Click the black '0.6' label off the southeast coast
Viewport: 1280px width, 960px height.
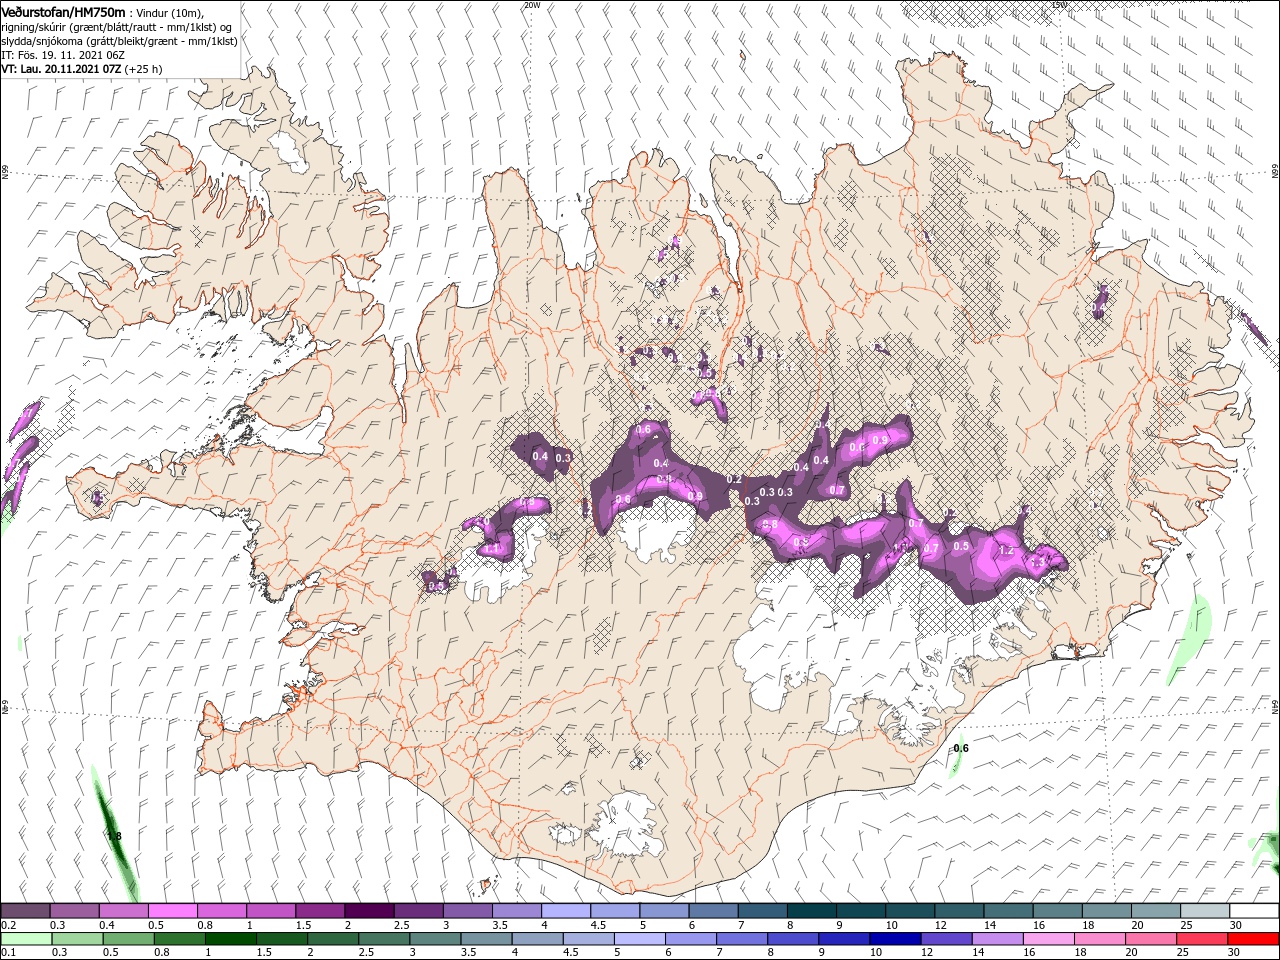(961, 748)
